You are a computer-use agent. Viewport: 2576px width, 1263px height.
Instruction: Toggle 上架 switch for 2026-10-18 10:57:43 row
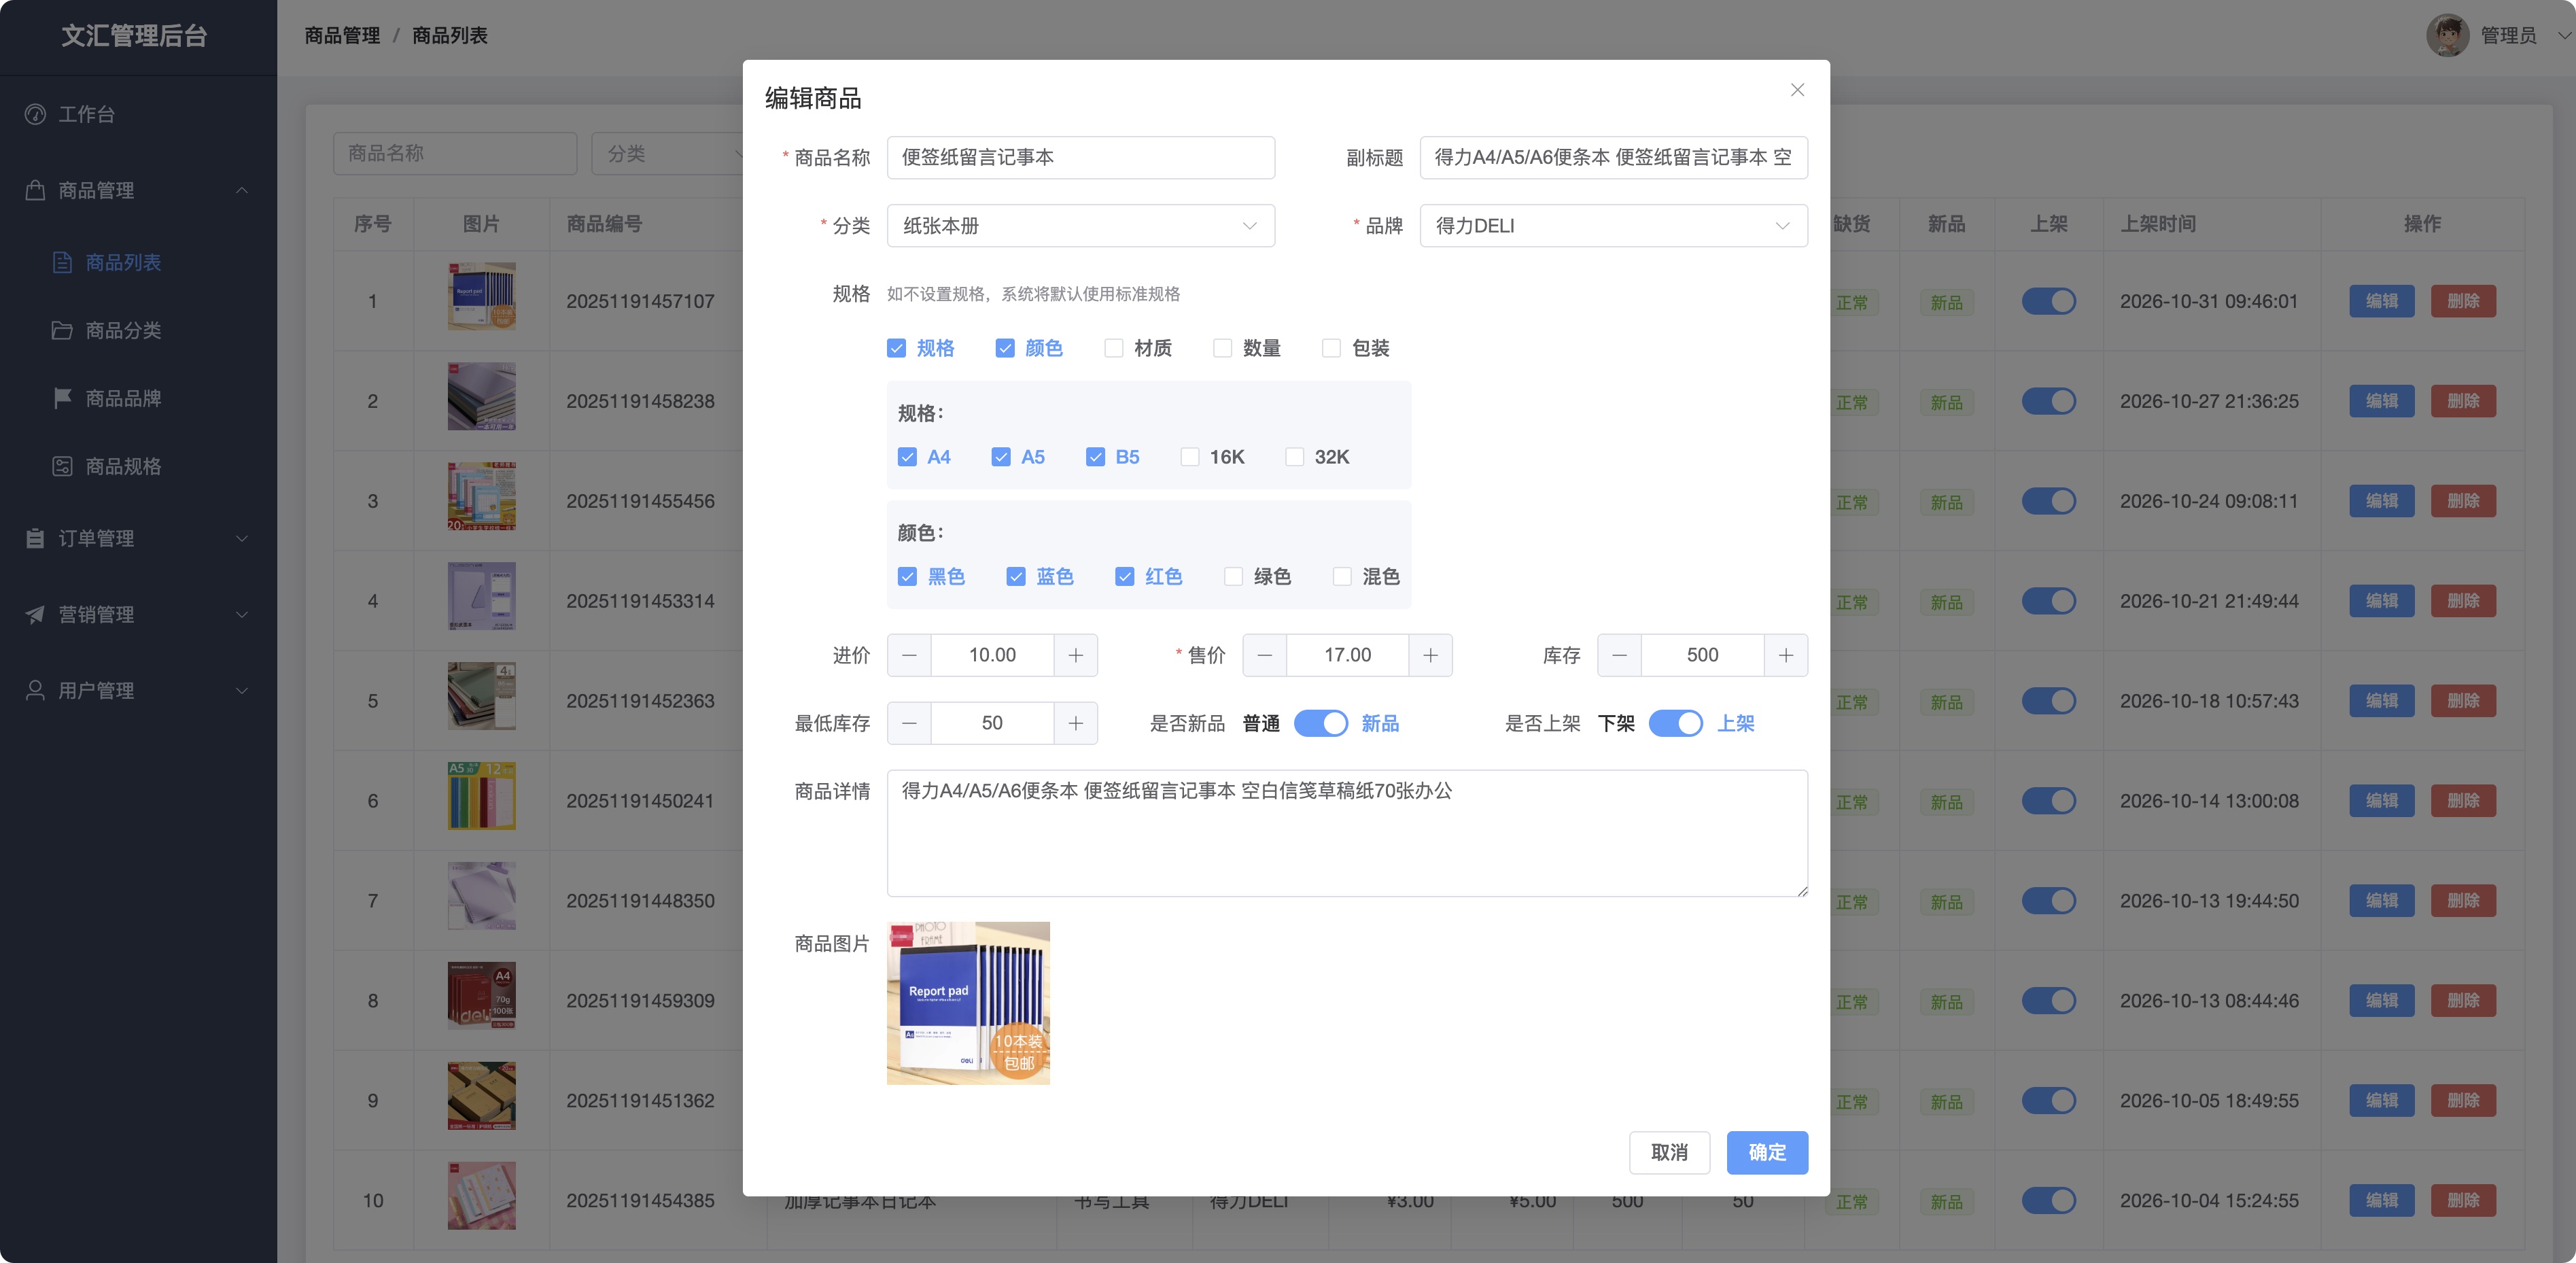point(2048,701)
